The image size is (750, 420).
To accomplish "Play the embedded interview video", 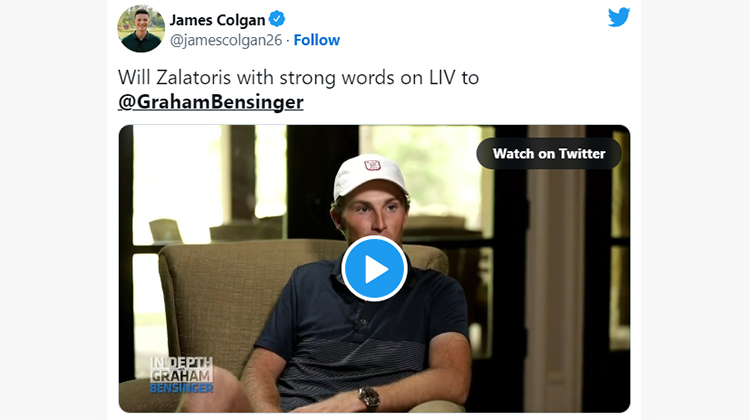I will tap(374, 268).
